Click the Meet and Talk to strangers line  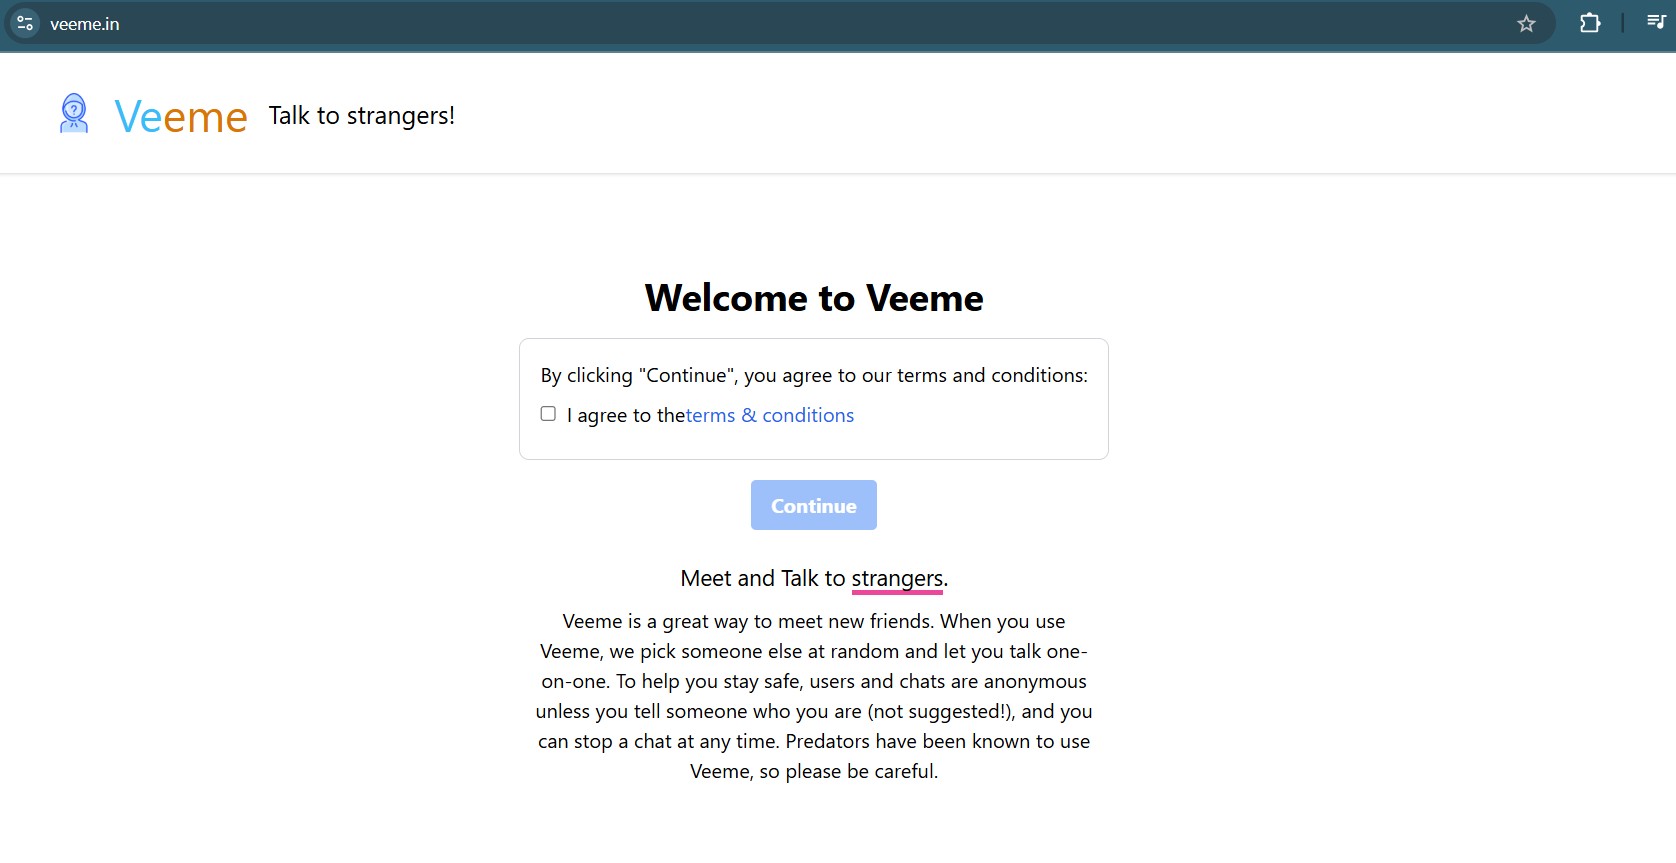tap(813, 578)
